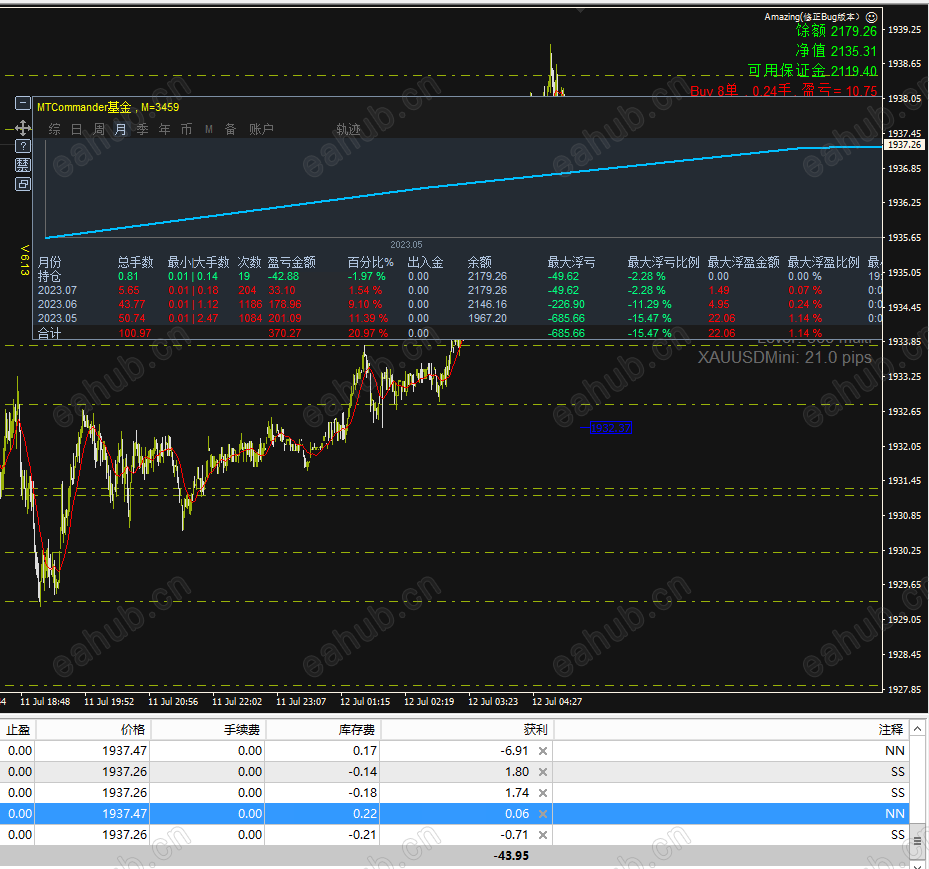Click the 余额 2179.26 balance text
The image size is (929, 869).
point(836,31)
